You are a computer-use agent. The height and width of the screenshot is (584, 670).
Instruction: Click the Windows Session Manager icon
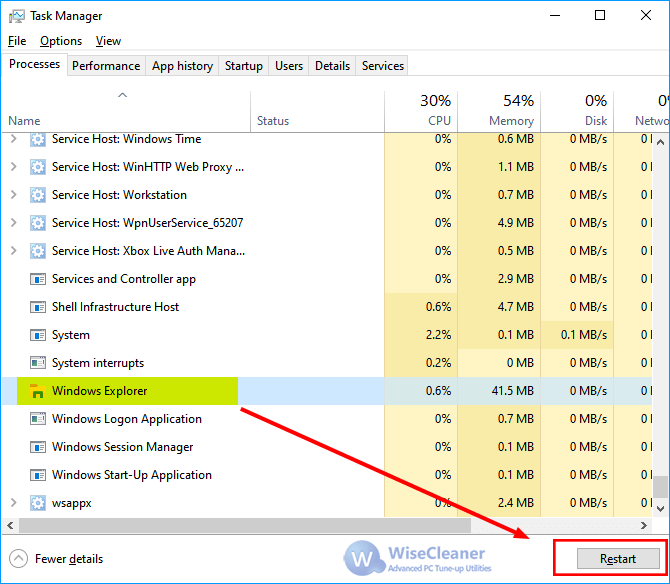point(38,447)
